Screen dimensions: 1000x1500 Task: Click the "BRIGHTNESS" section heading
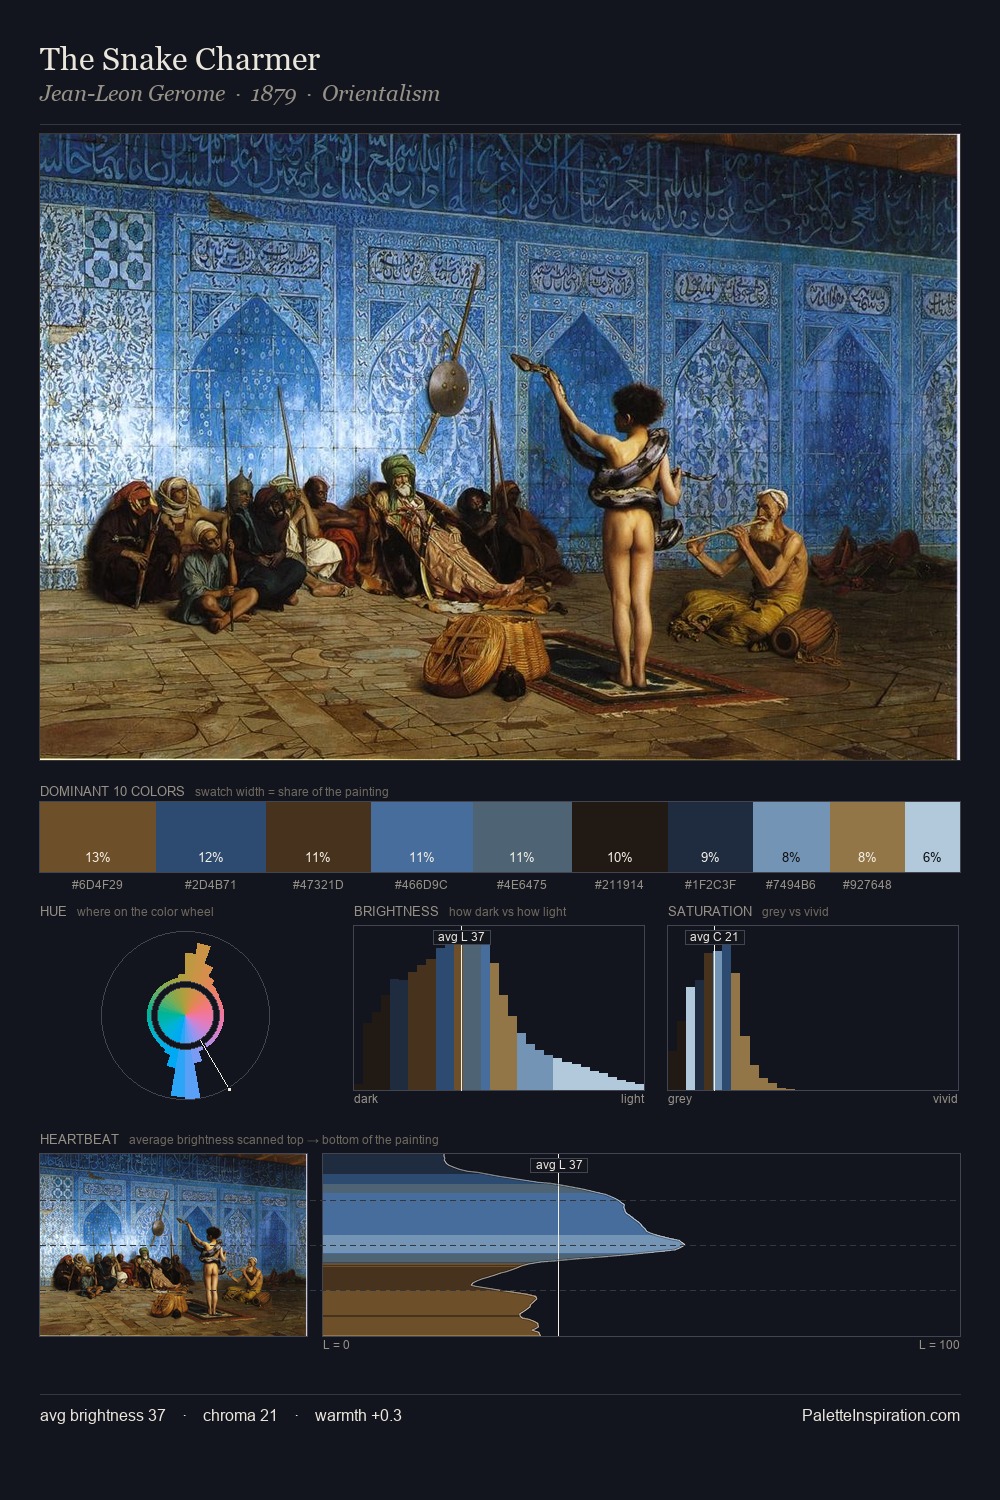(x=396, y=911)
